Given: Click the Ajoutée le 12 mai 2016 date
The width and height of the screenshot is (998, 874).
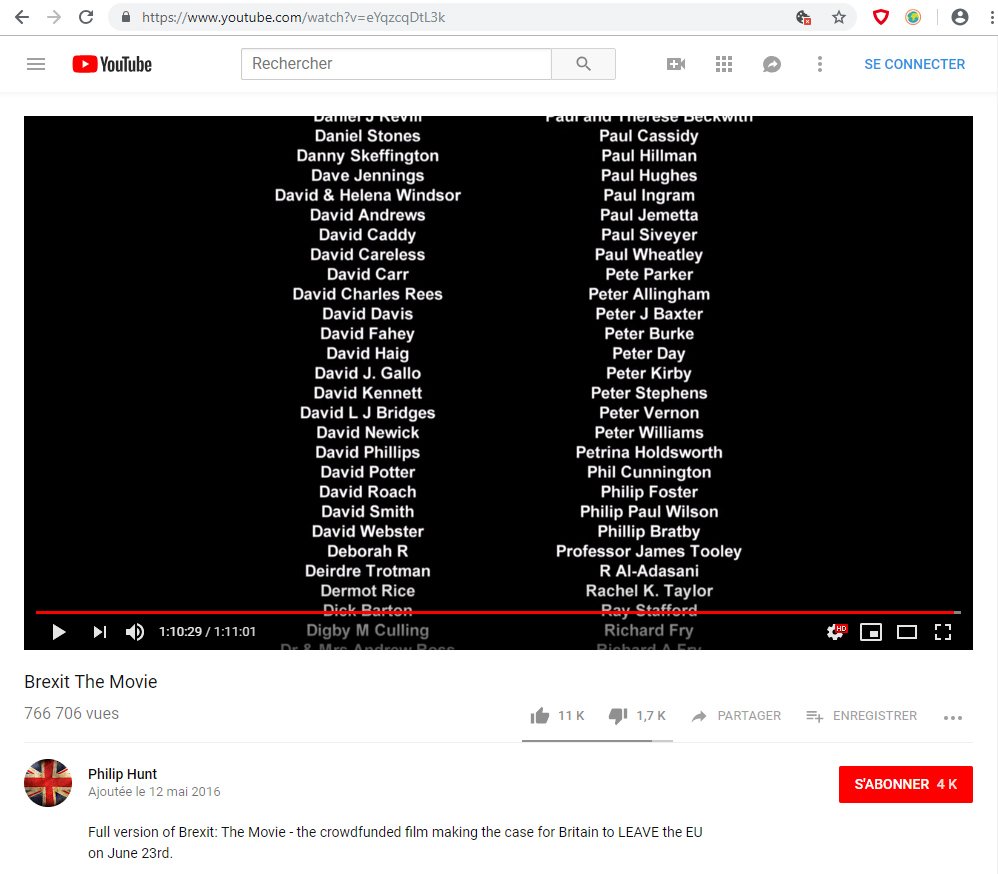Looking at the screenshot, I should (154, 791).
